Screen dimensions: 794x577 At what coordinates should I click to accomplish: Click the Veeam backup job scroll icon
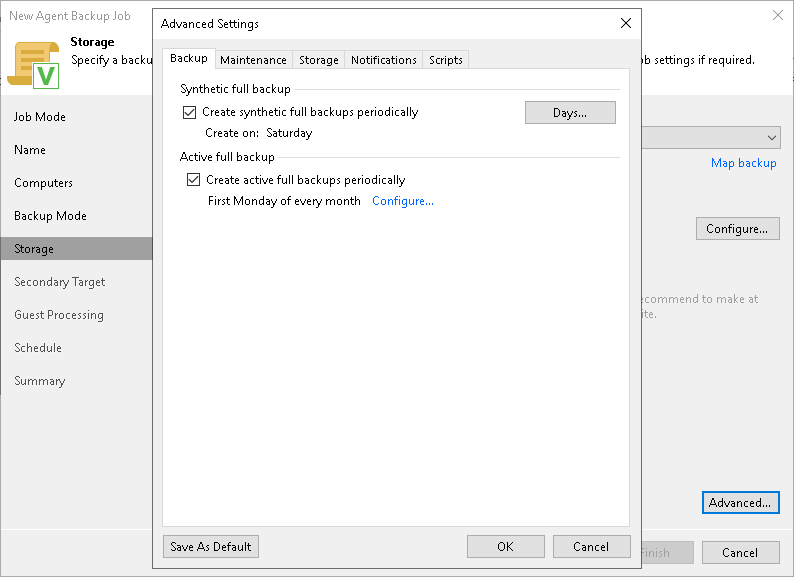click(x=33, y=65)
